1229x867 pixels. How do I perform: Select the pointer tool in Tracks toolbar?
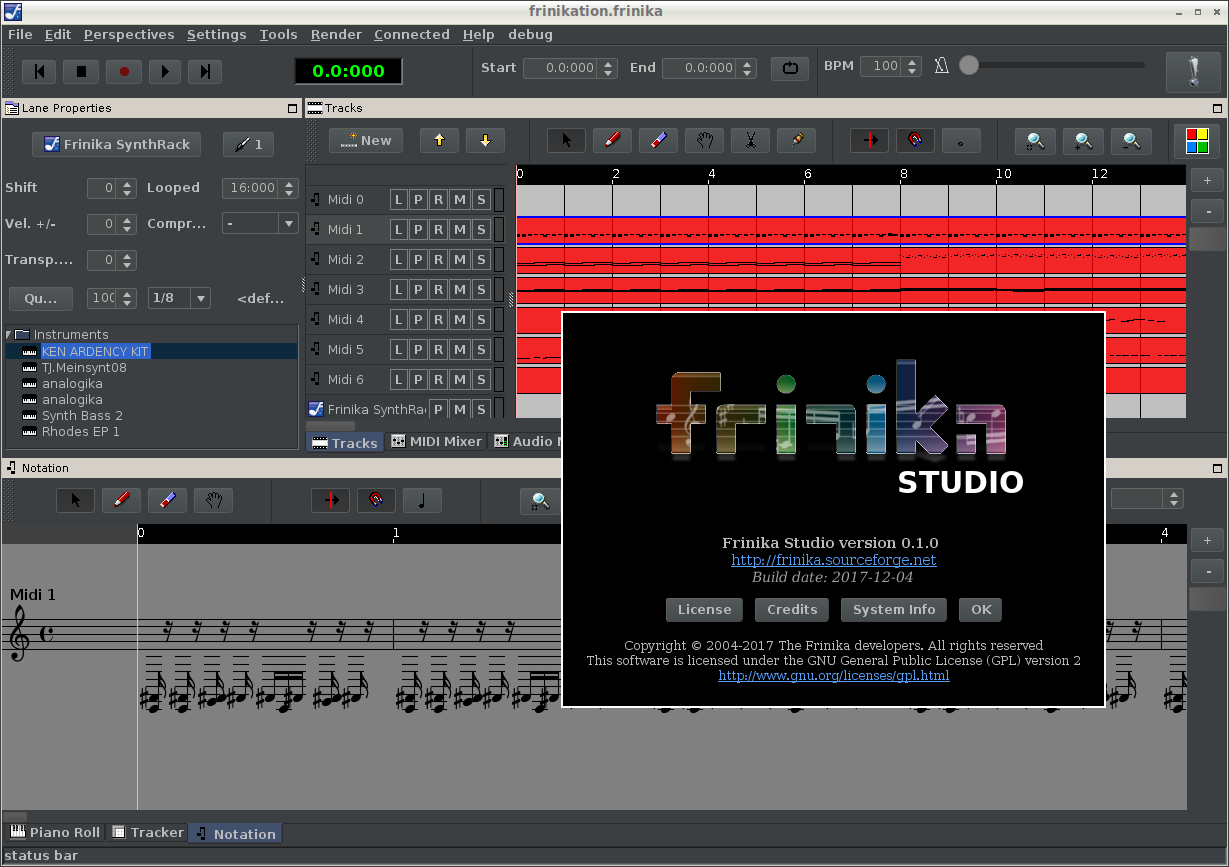[x=566, y=141]
